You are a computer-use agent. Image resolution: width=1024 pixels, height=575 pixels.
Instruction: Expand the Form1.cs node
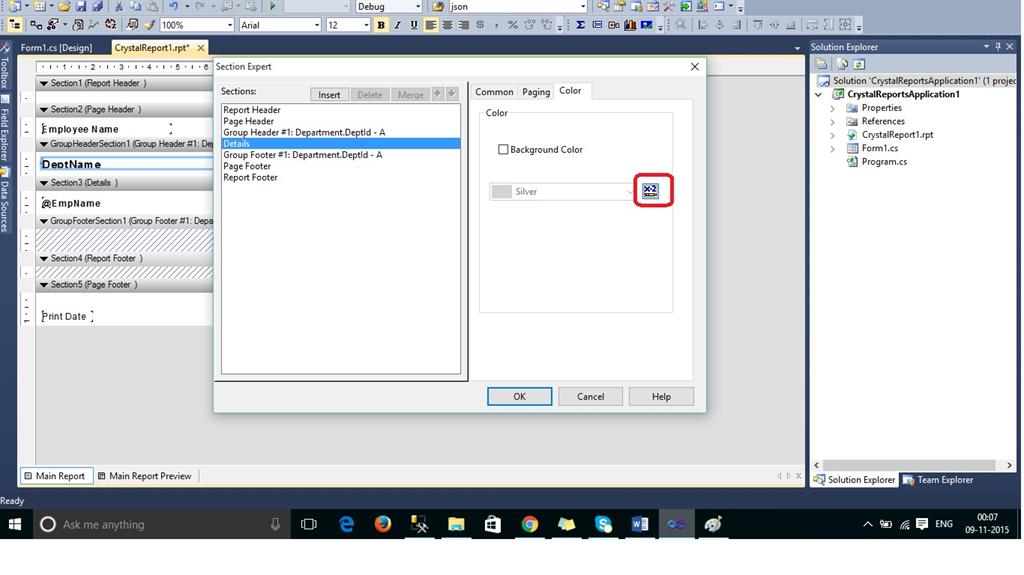click(833, 148)
